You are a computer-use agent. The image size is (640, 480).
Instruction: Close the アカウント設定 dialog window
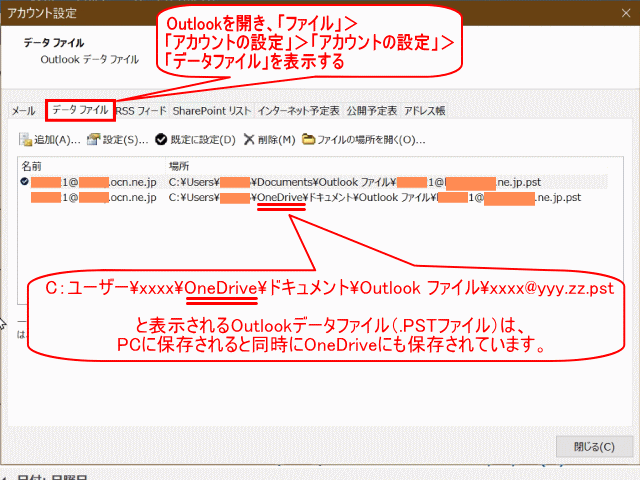(626, 13)
